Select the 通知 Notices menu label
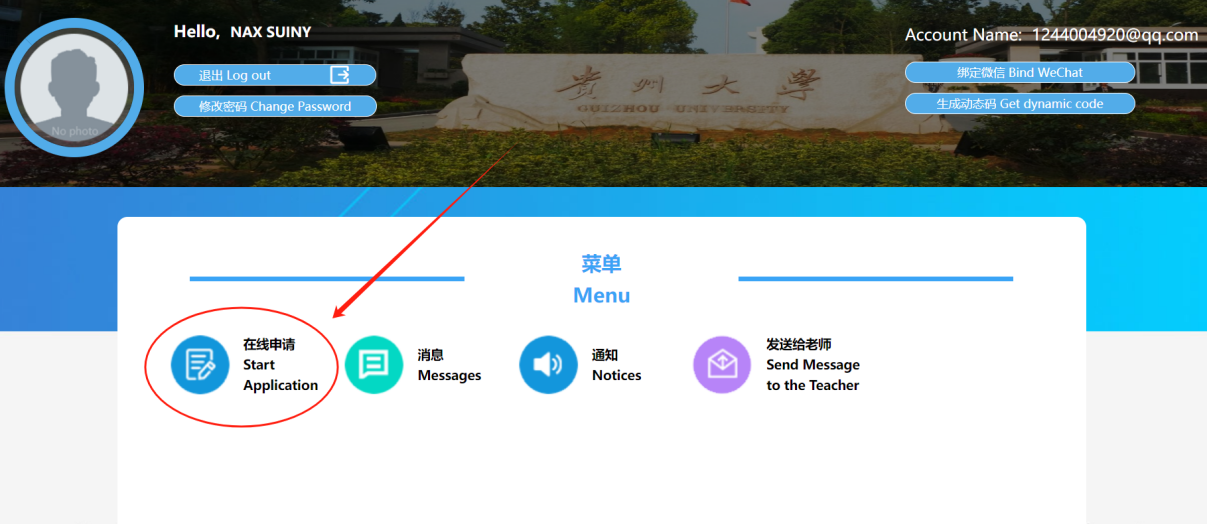 [616, 365]
